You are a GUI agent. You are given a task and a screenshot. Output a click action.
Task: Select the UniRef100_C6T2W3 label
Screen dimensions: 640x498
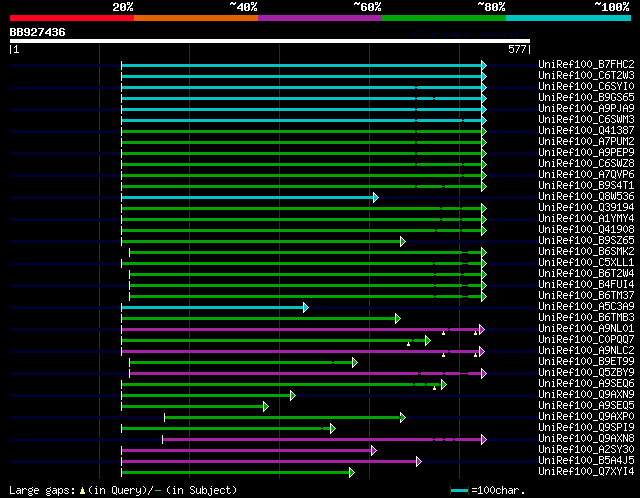coord(586,76)
